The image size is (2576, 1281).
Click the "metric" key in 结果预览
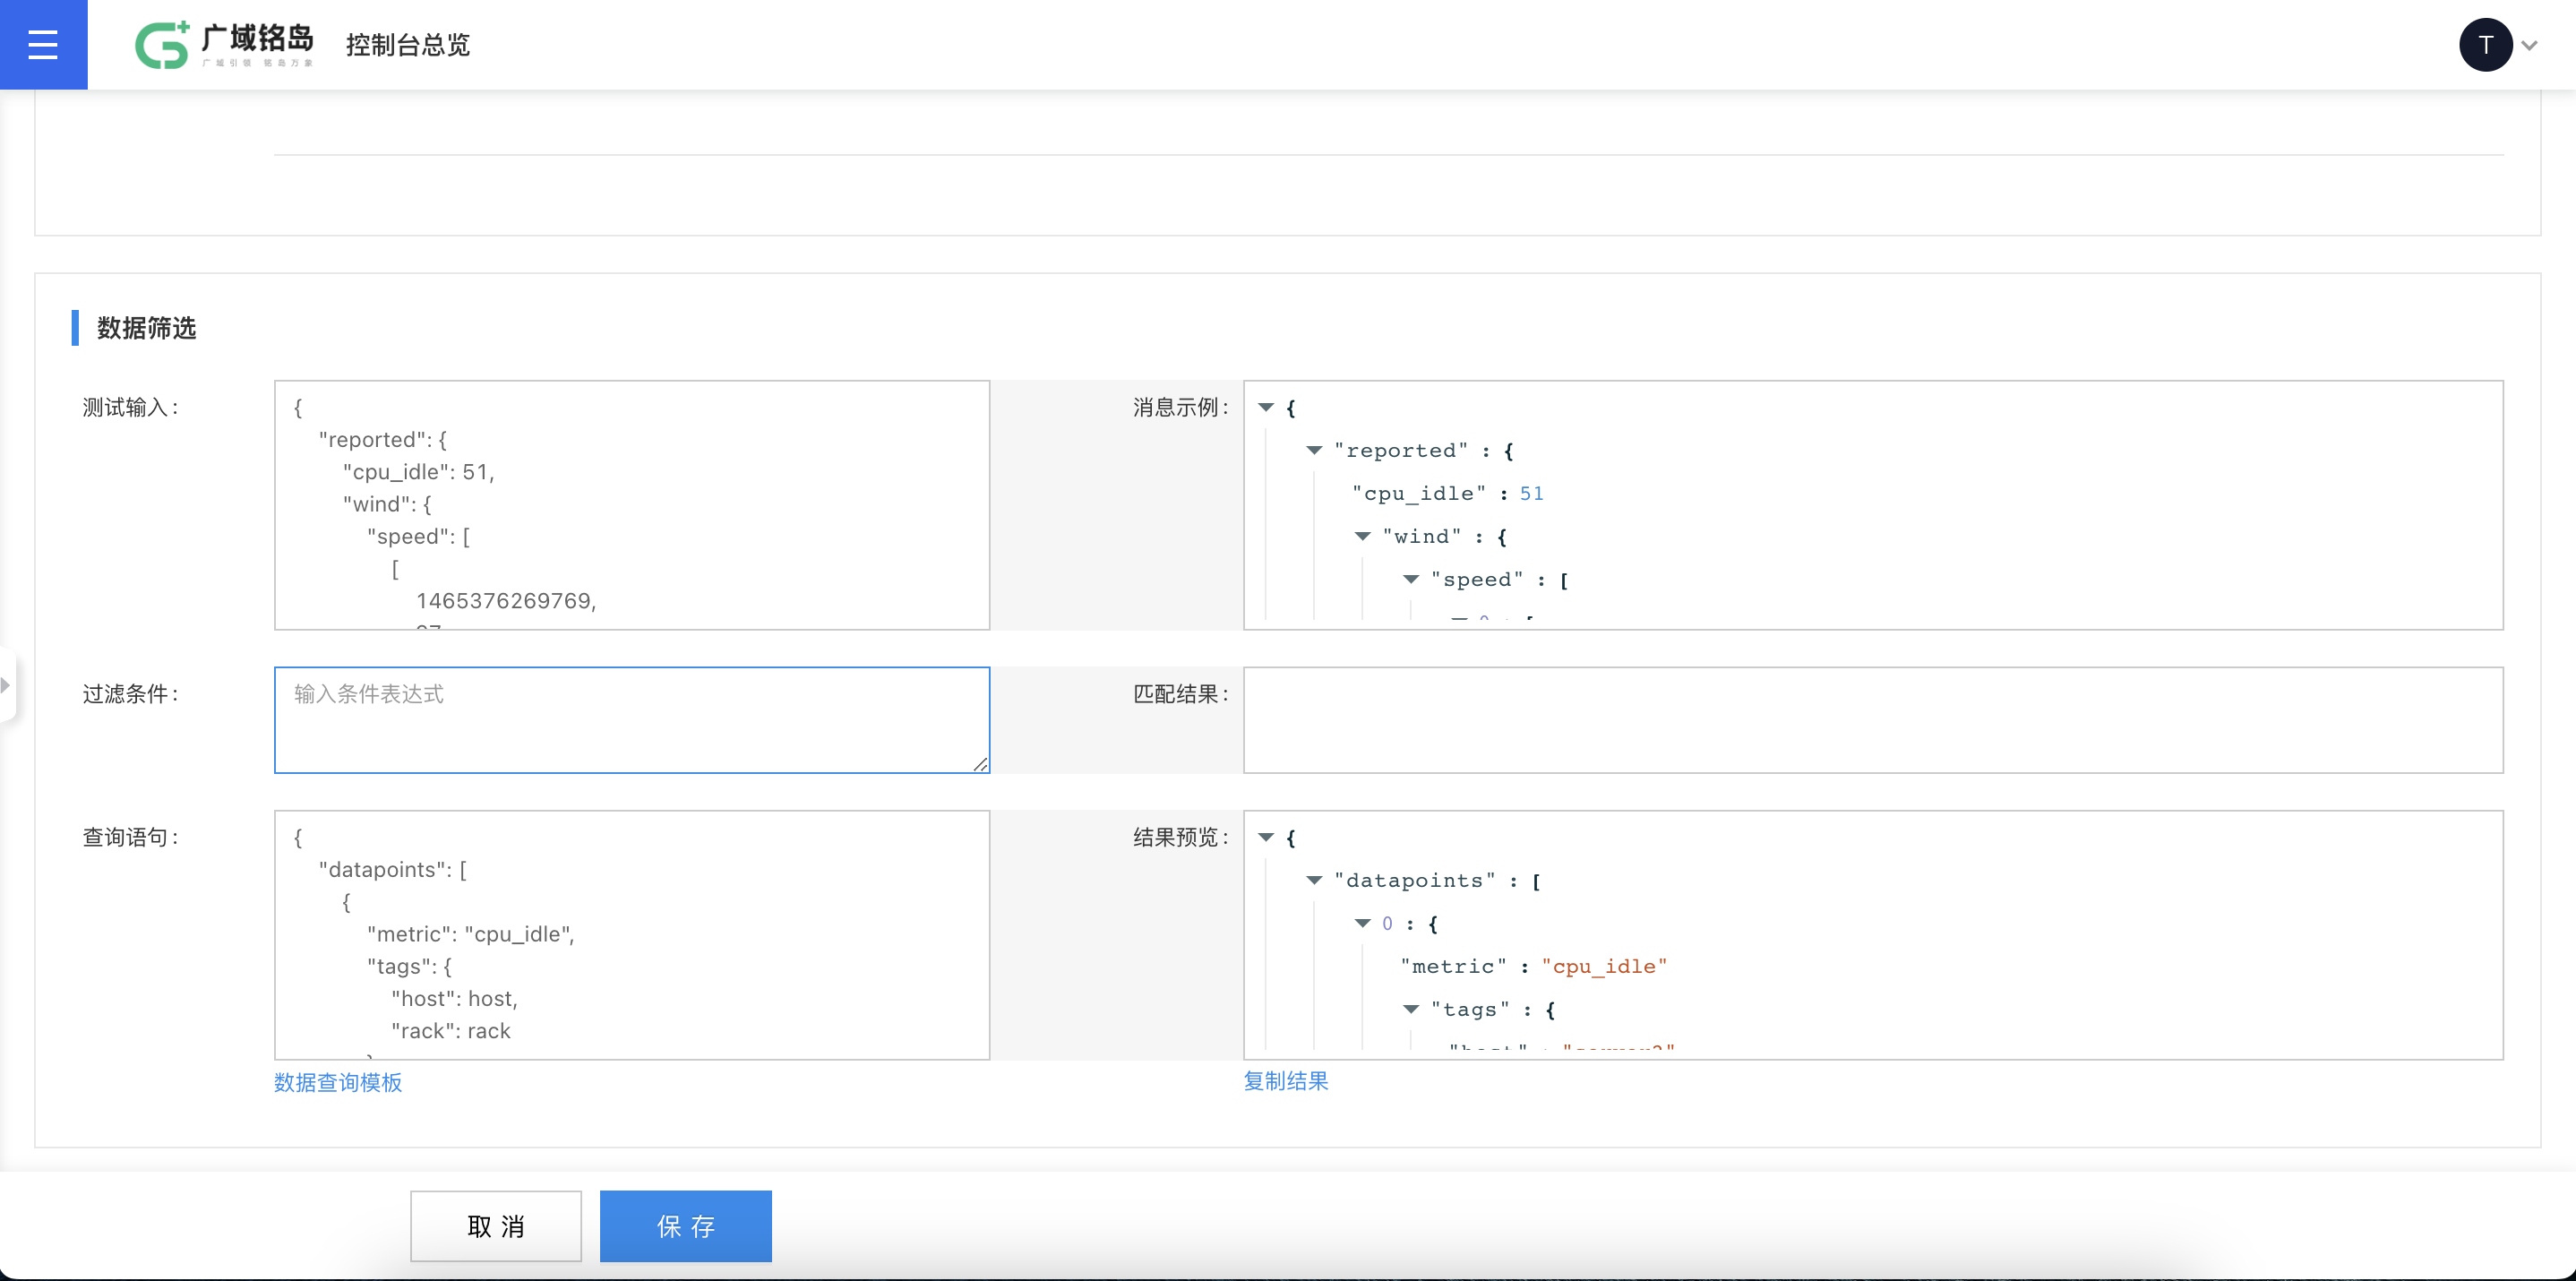coord(1453,966)
